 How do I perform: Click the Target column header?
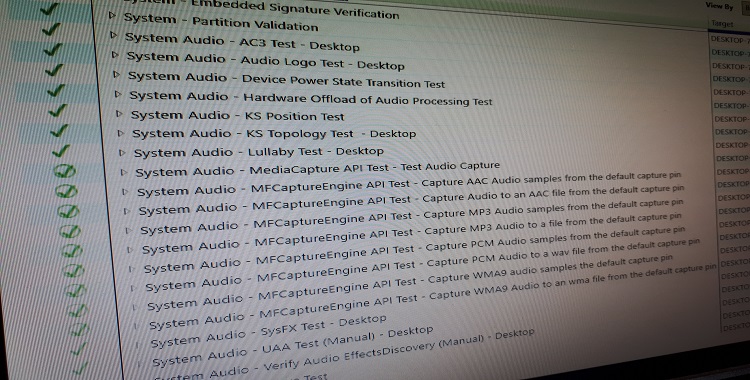tap(722, 23)
